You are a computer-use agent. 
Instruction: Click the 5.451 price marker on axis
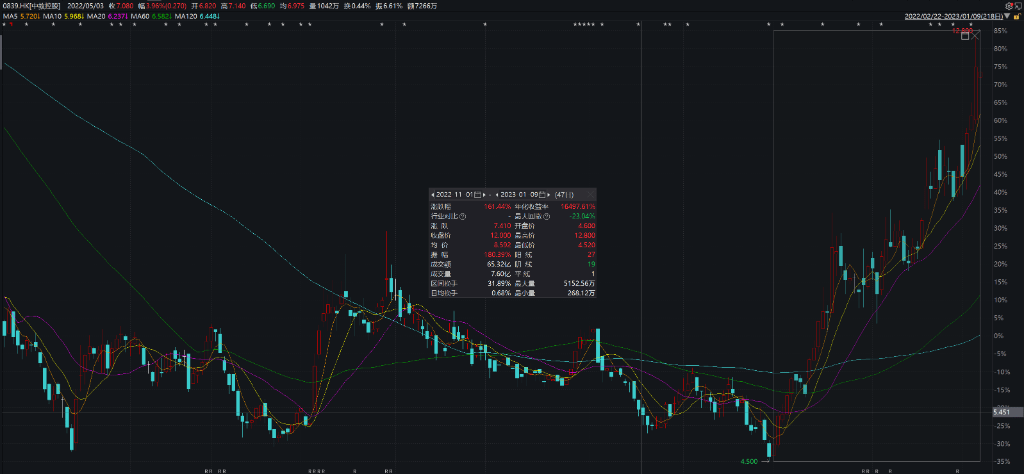tap(1003, 411)
